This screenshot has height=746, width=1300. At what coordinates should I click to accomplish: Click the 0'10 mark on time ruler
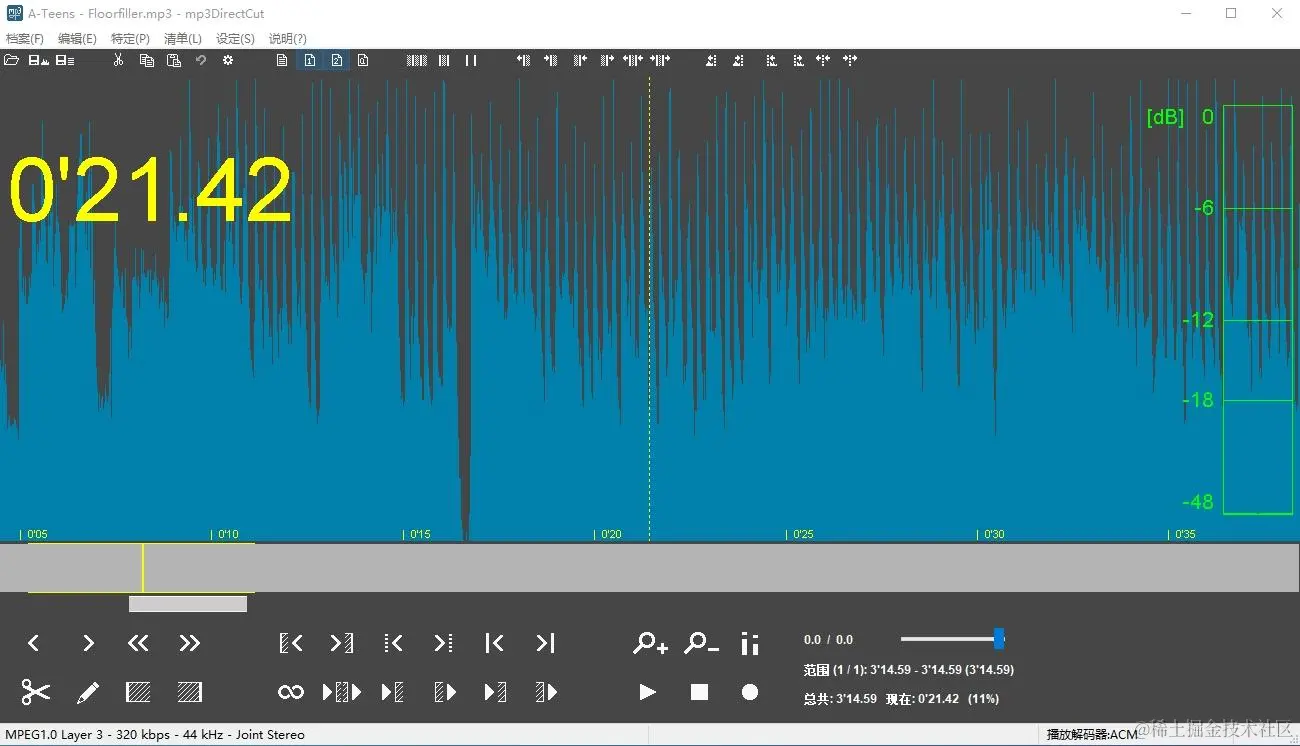[227, 534]
